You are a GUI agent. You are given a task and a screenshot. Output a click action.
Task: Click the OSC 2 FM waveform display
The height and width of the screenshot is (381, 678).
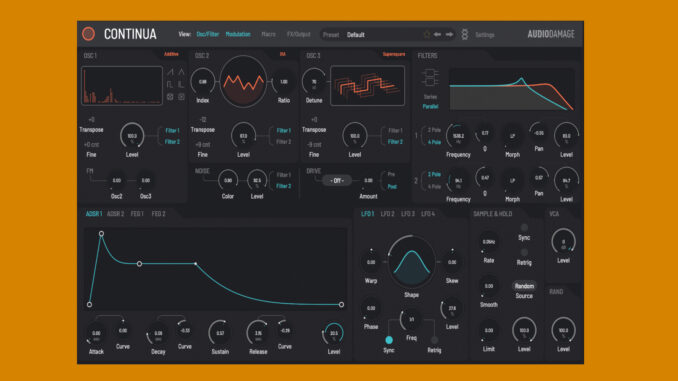(243, 81)
